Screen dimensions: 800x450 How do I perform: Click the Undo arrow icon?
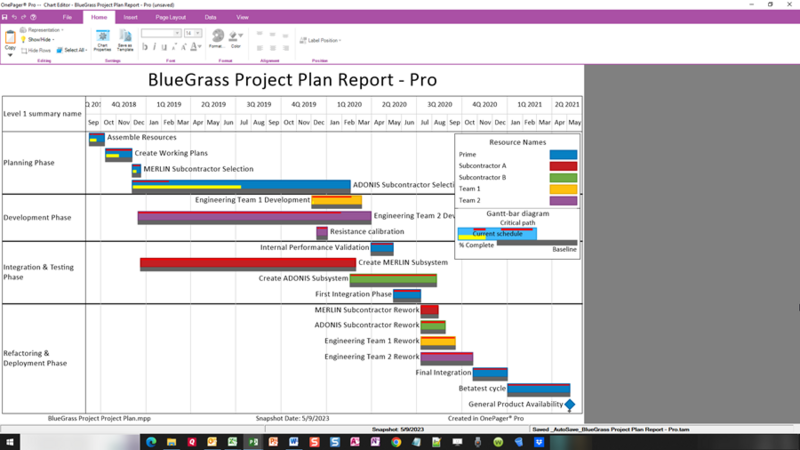click(14, 17)
